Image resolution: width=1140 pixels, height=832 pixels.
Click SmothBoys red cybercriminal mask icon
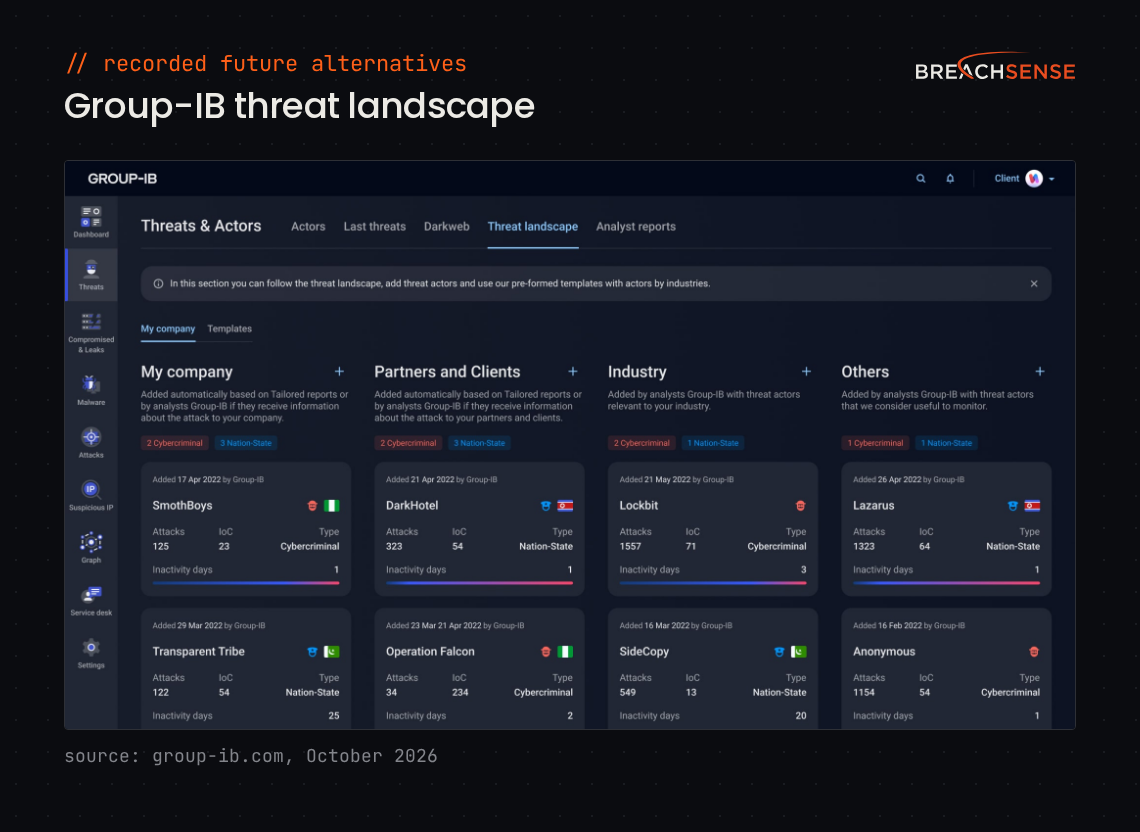click(x=312, y=505)
